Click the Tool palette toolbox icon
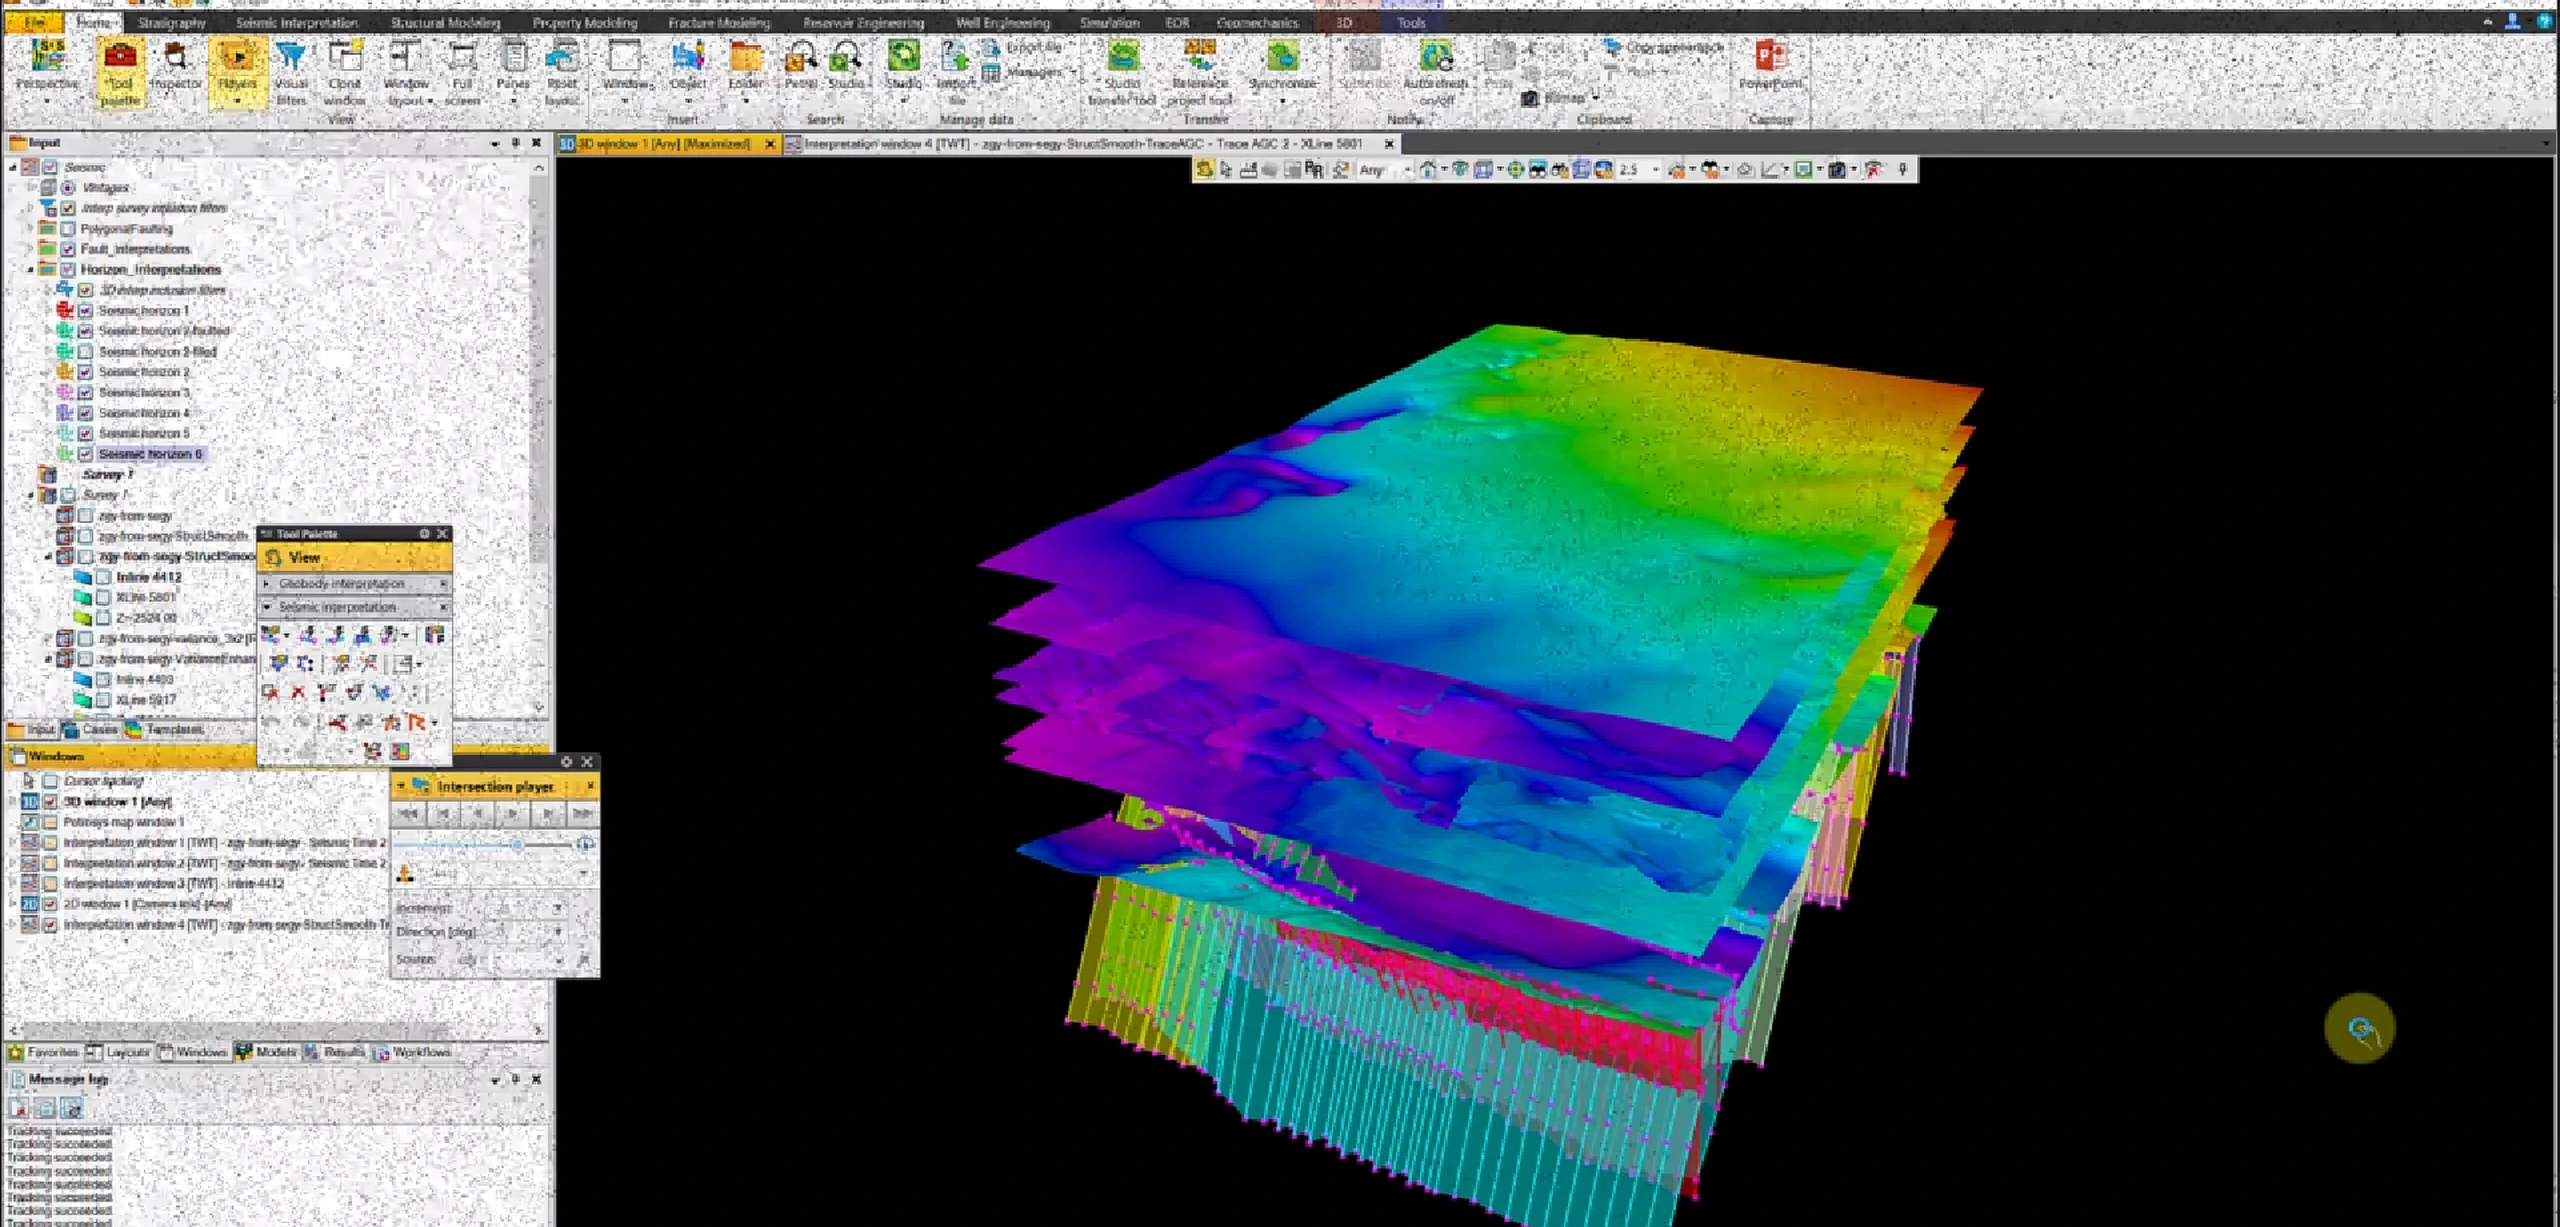This screenshot has height=1227, width=2560. point(120,72)
